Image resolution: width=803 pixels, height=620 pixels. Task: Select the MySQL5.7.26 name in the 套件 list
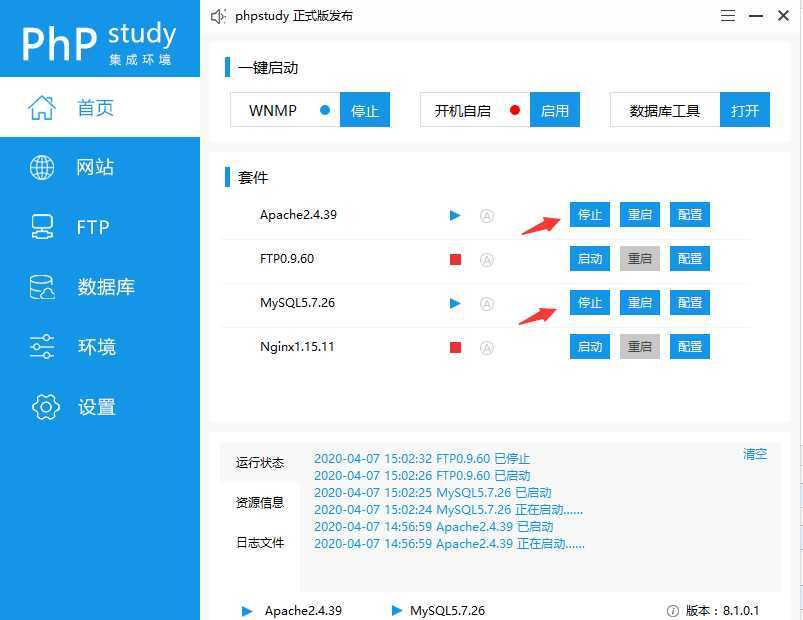point(298,303)
